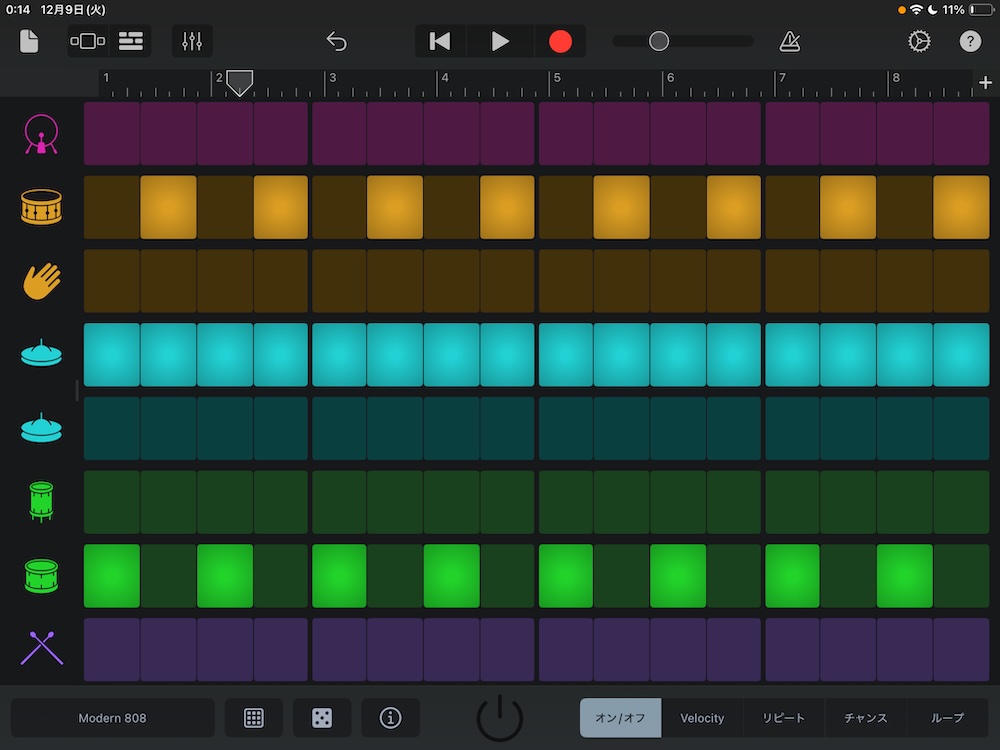Select the チャンス tab

coord(864,717)
